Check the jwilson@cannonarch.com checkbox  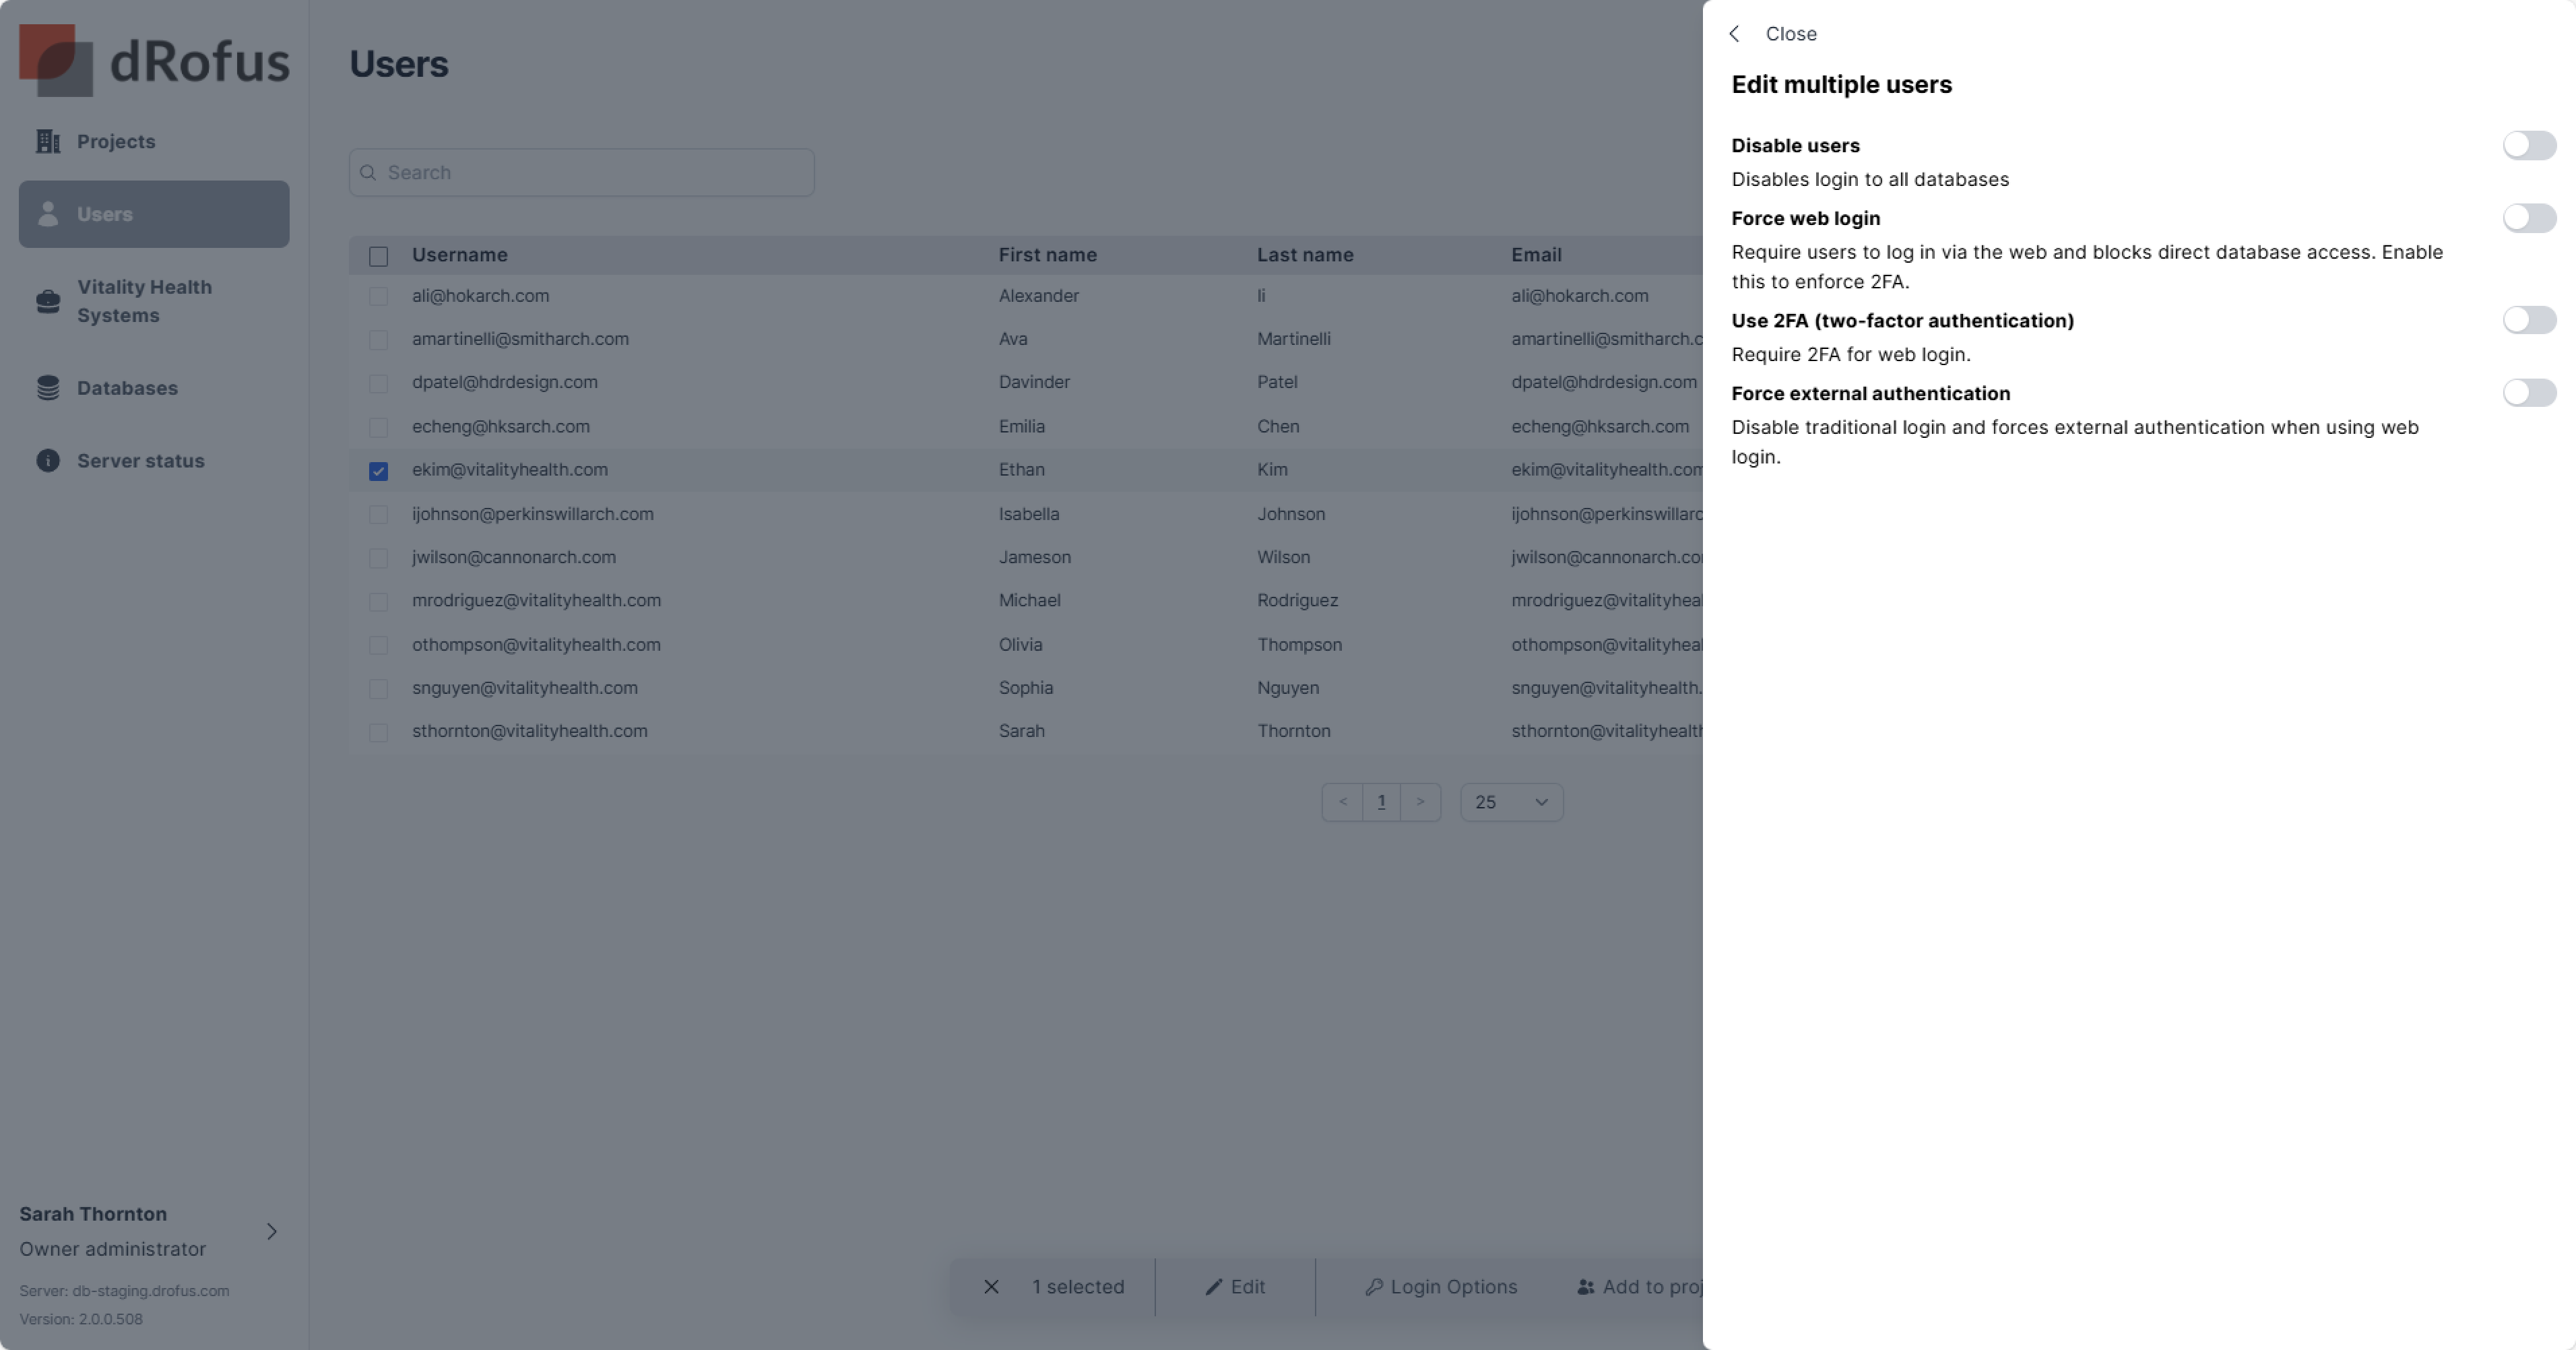tap(378, 558)
